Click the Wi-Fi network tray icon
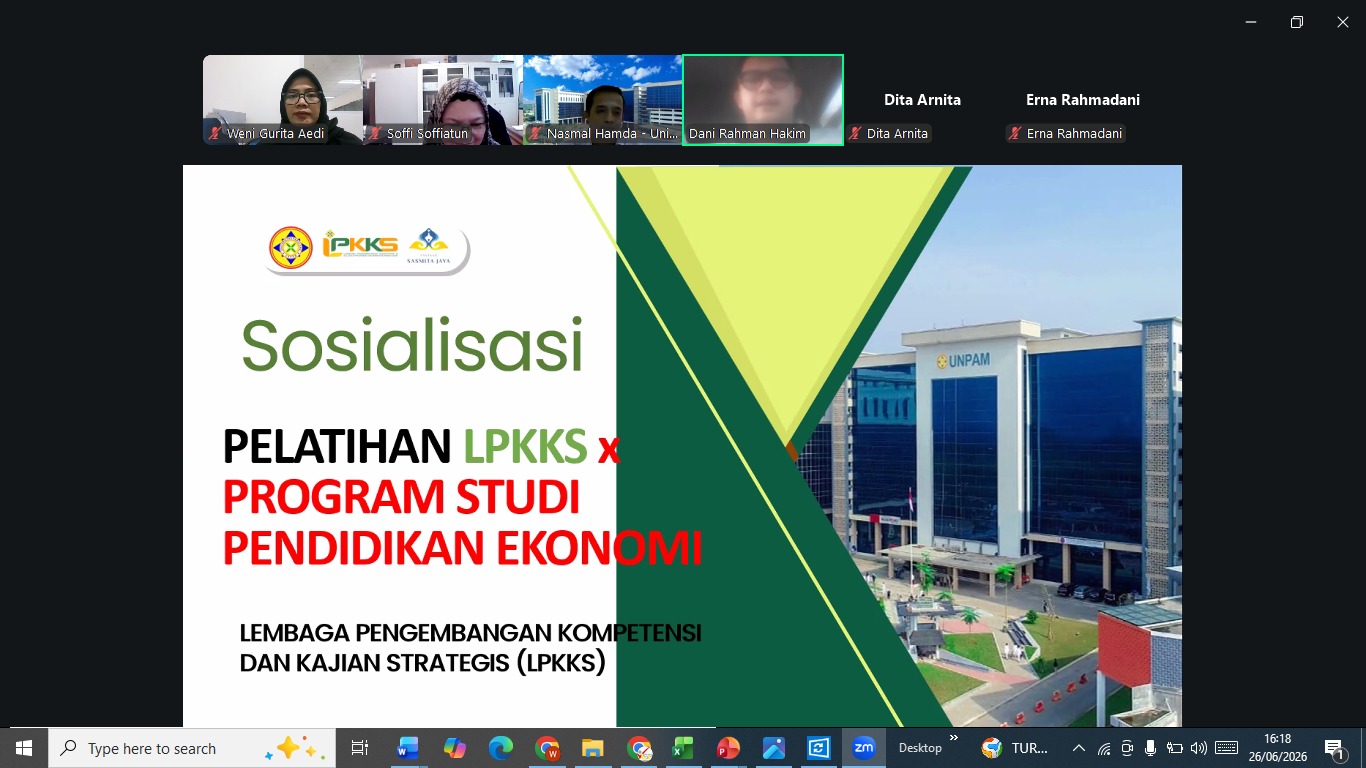 point(1104,748)
